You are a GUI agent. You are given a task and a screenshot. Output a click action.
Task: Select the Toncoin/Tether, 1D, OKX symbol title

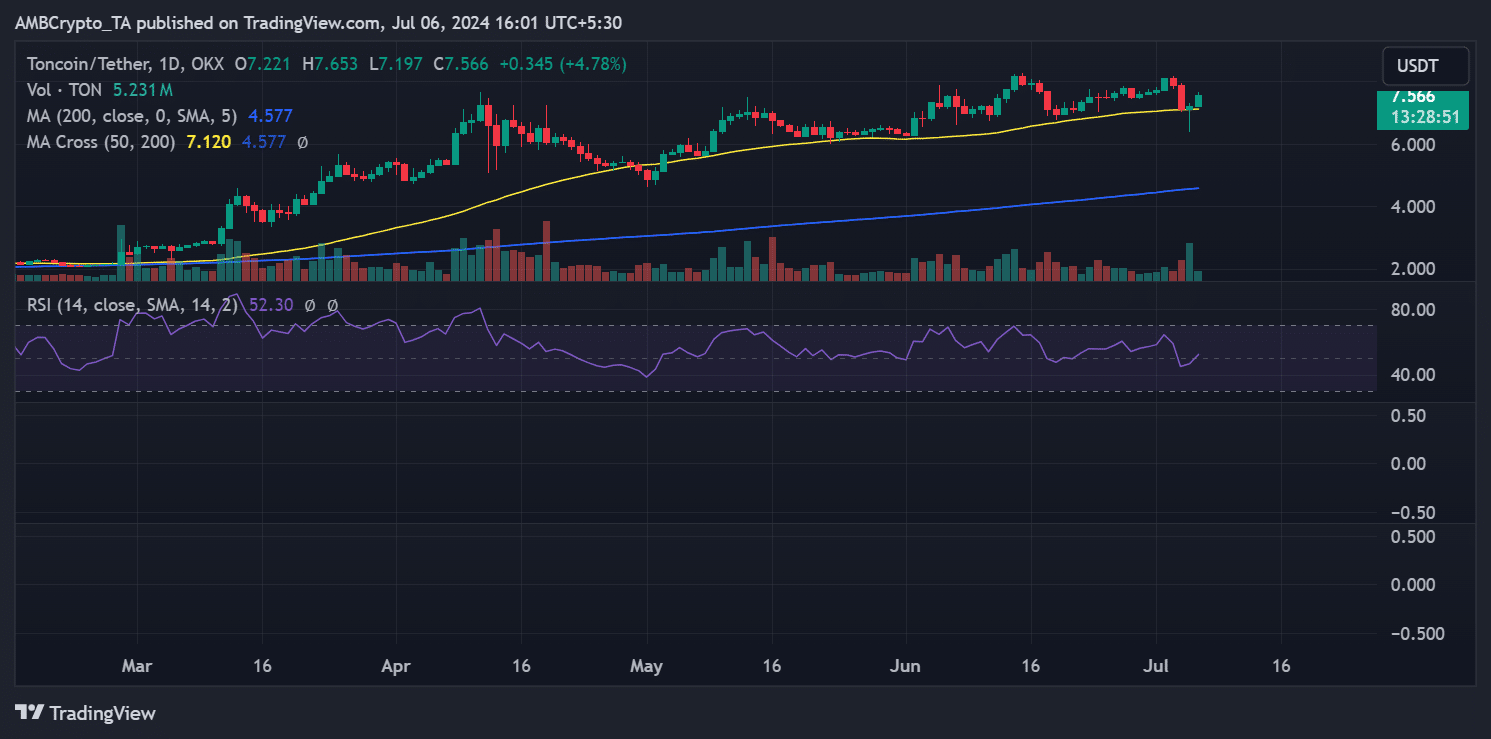coord(125,64)
